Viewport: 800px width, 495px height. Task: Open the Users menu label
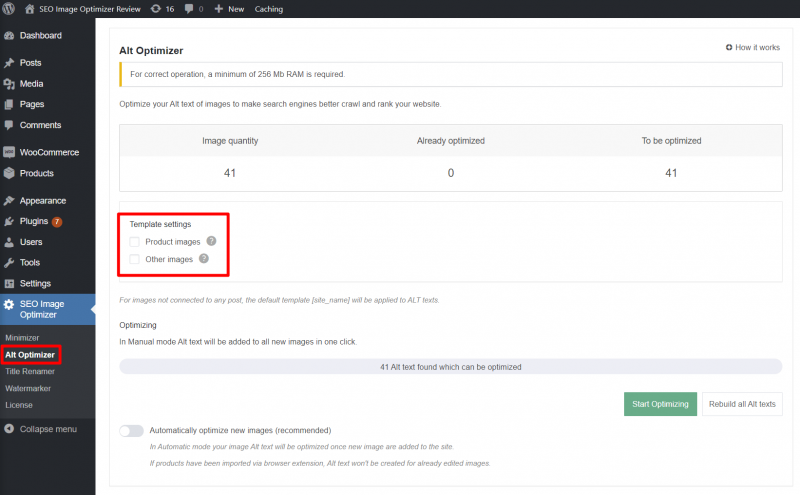[x=31, y=242]
